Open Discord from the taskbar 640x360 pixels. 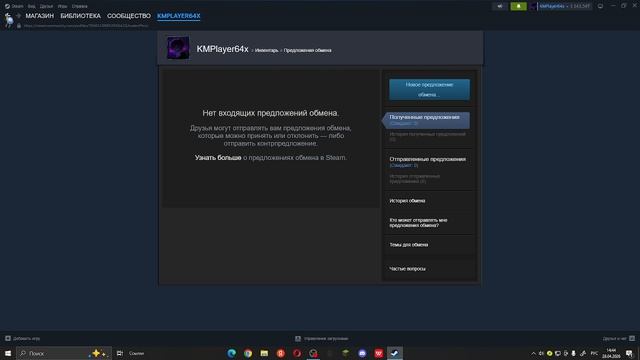pos(362,353)
